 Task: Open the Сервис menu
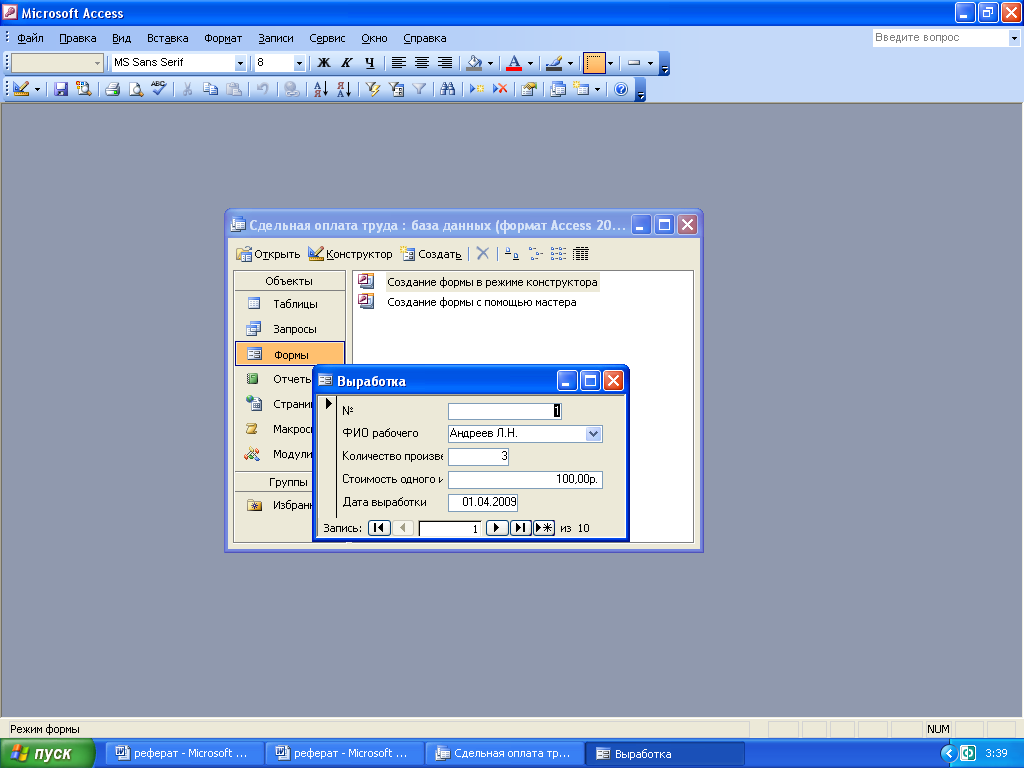click(x=327, y=38)
